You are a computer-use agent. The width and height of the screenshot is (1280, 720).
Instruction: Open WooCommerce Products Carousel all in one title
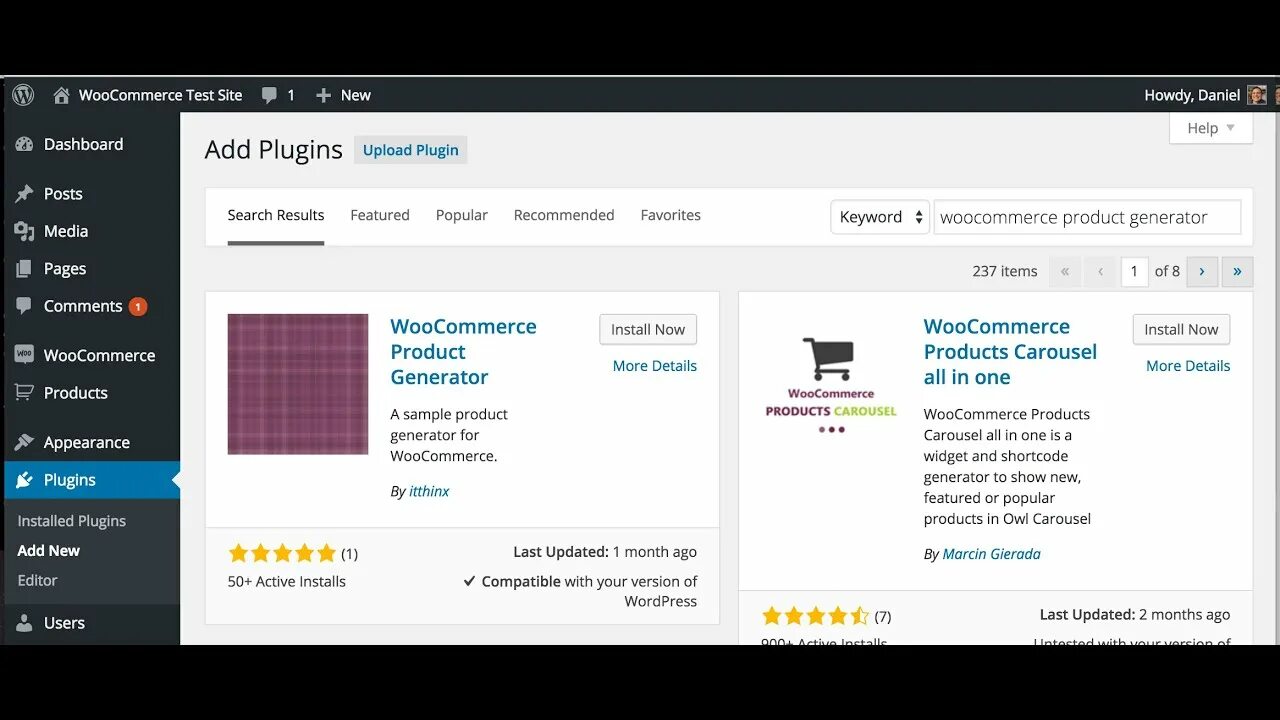tap(1010, 352)
